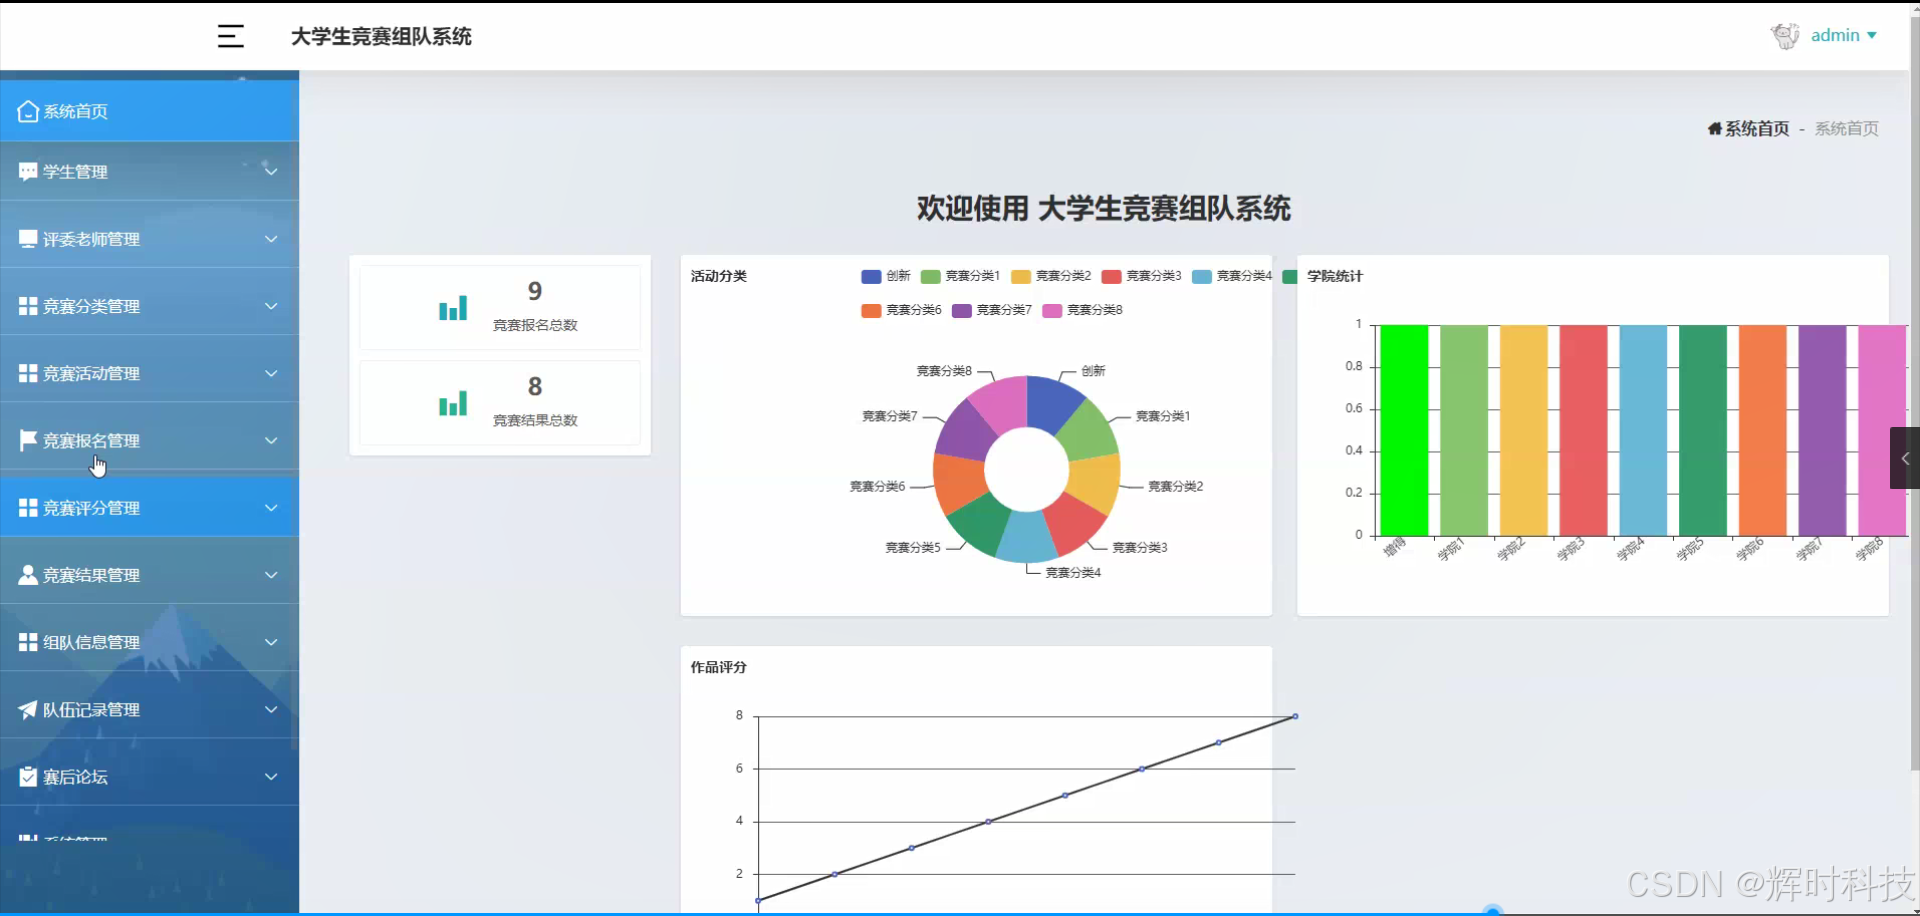Open the right-edge collapse arrow panel
Screen dimensions: 1920x916
1904,458
